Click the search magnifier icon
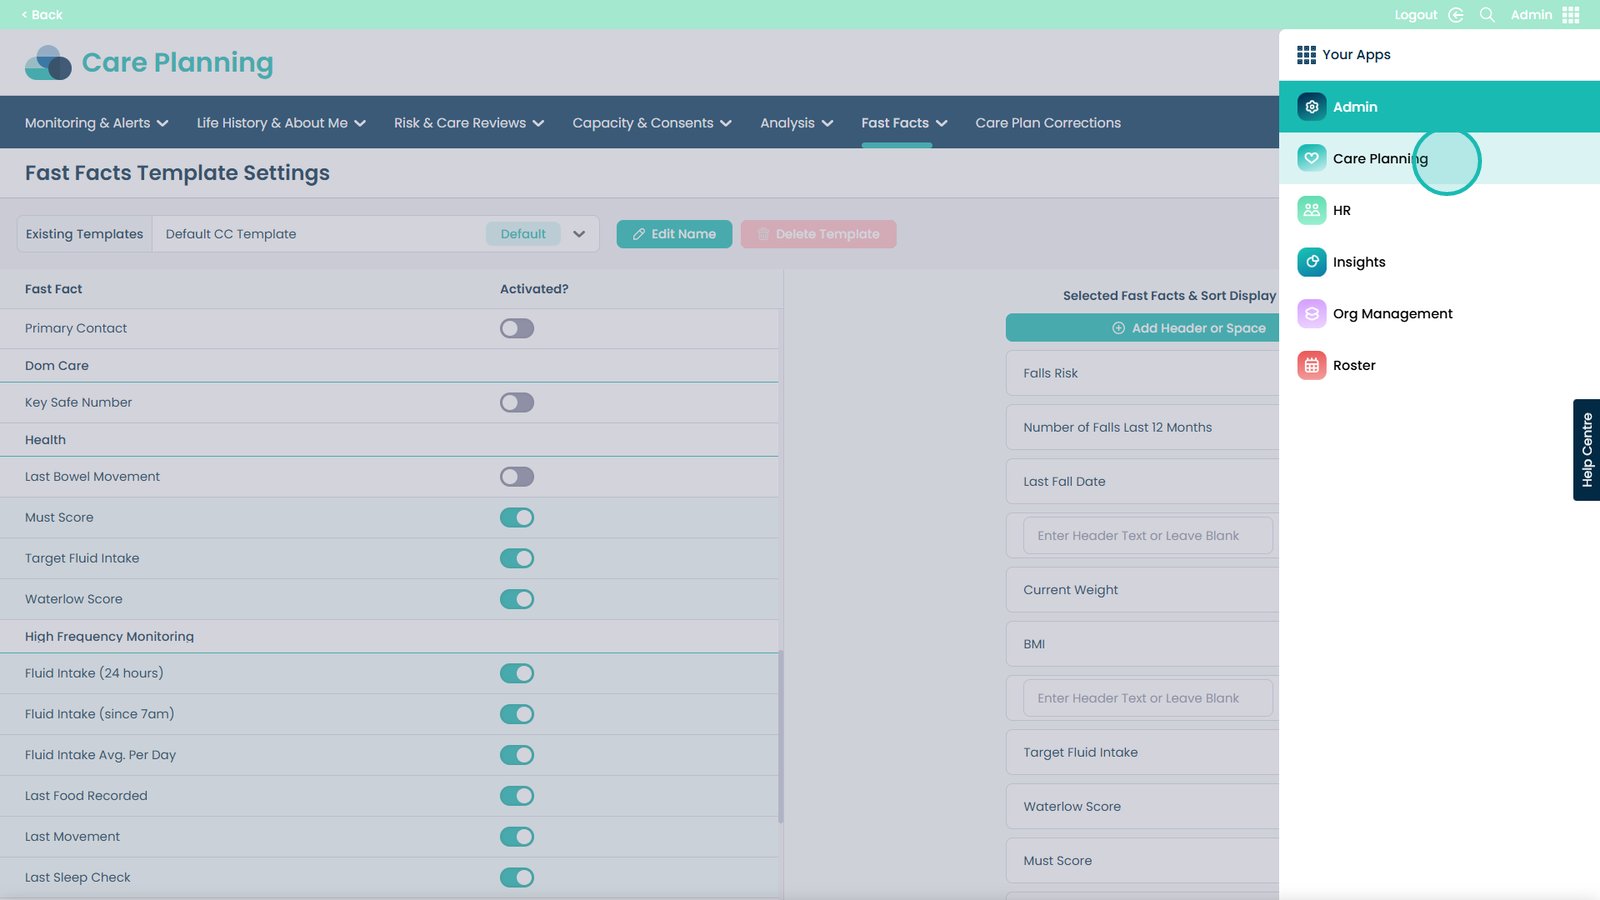 [1487, 15]
